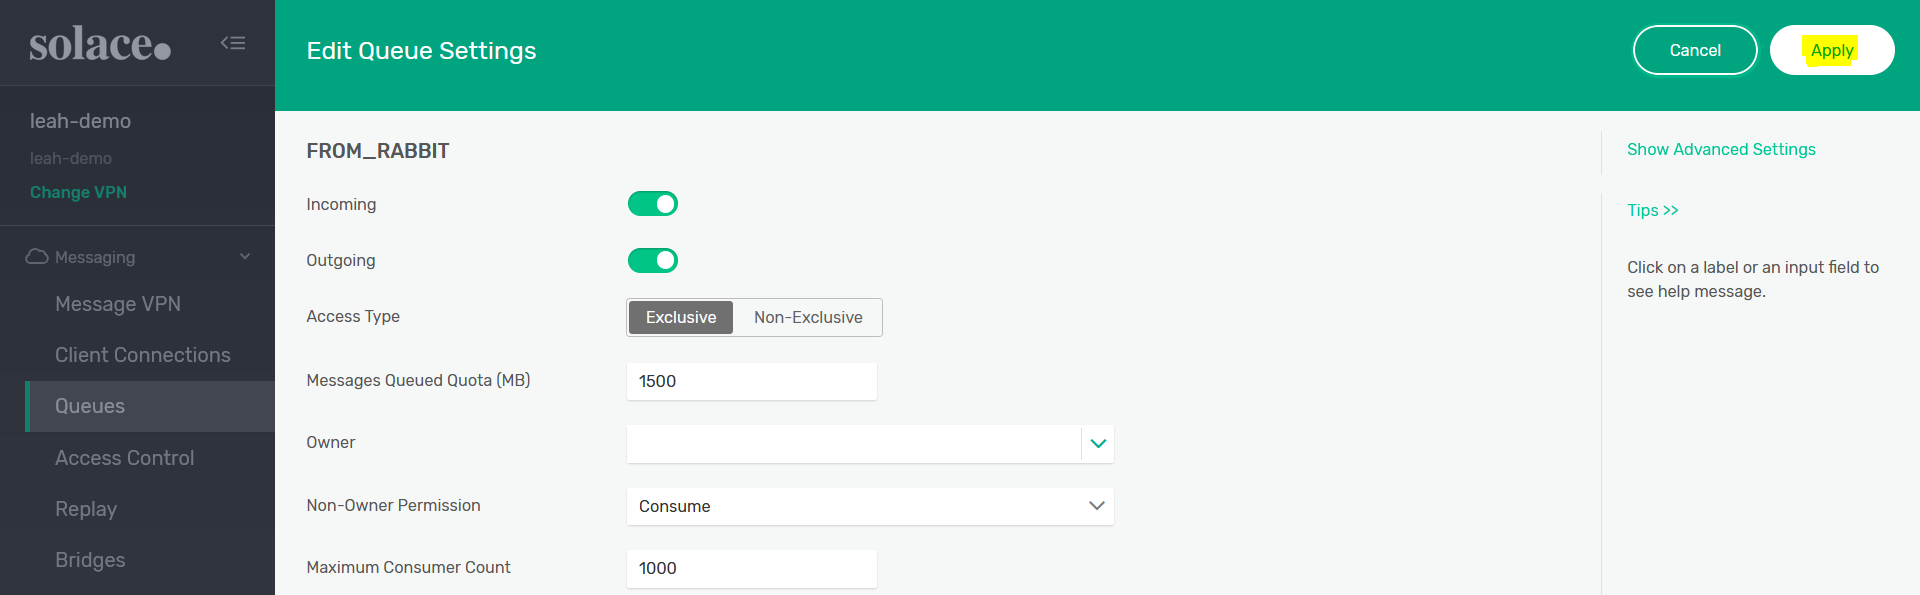The image size is (1920, 595).
Task: Open the Queues menu item
Action: tap(90, 406)
